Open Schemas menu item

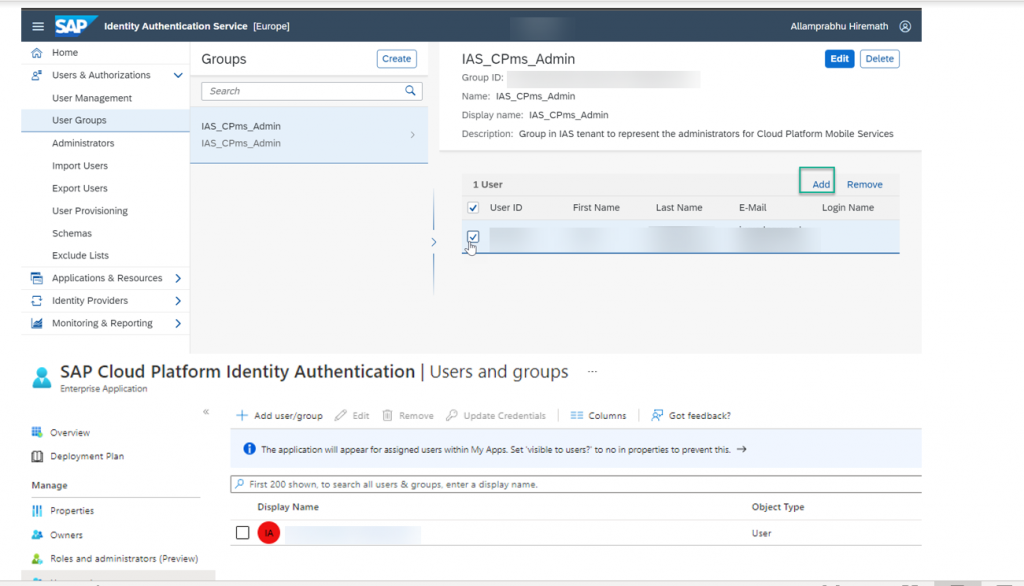(72, 233)
